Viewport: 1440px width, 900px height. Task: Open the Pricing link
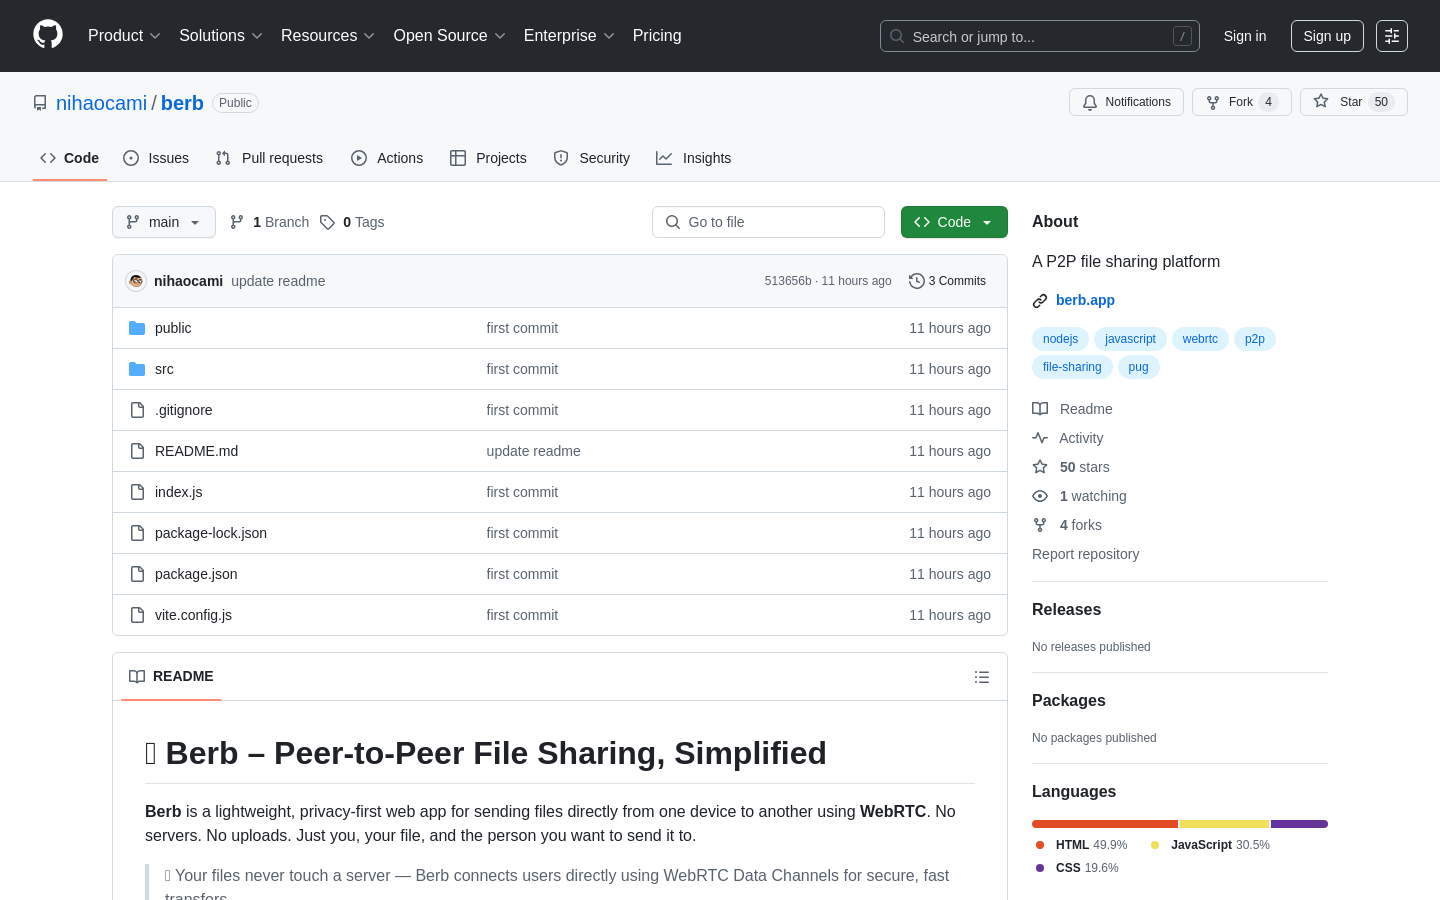coord(657,36)
